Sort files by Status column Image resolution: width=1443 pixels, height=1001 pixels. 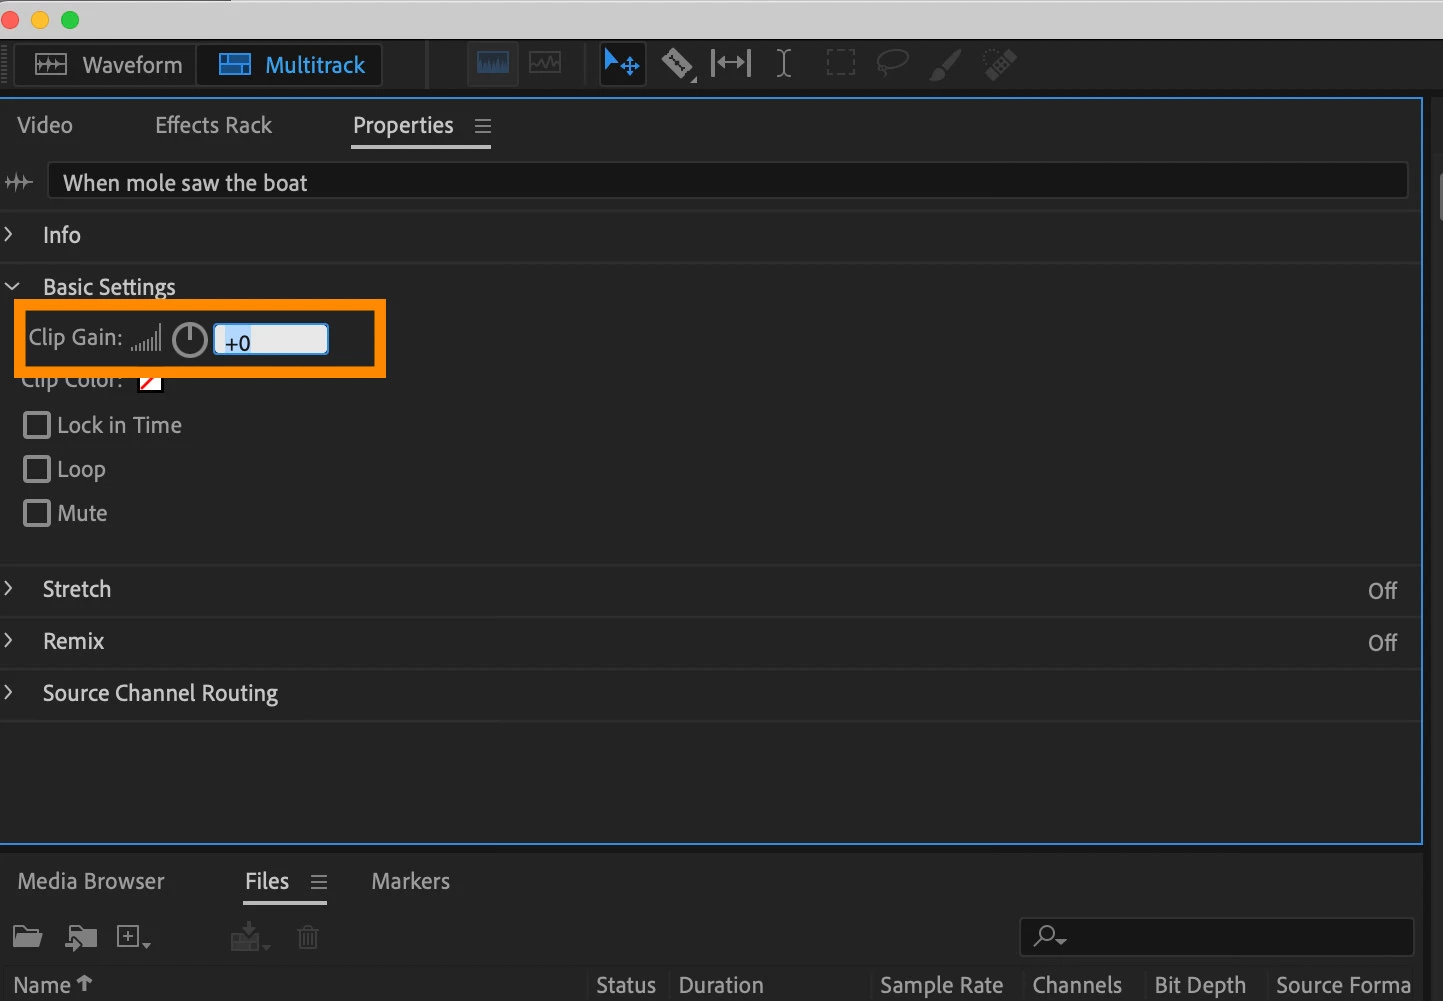626,985
